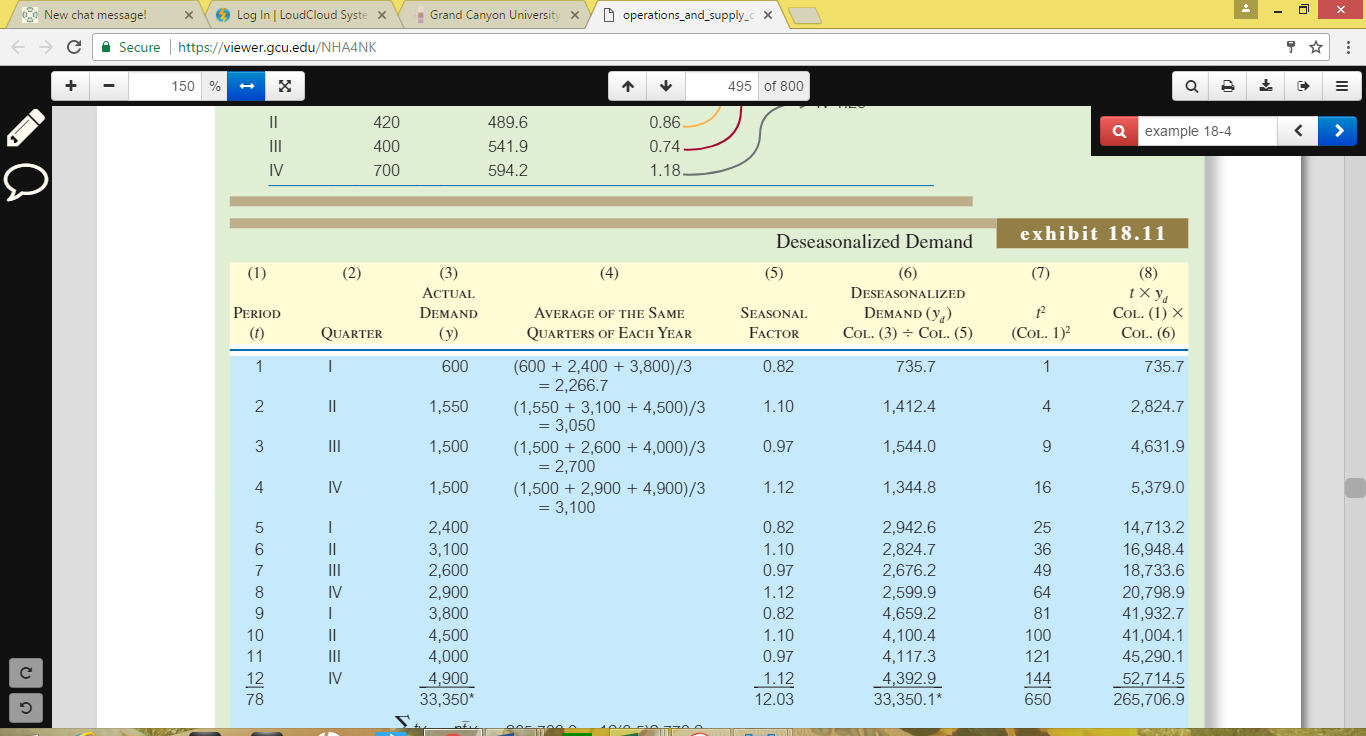Click the export arrow icon in the toolbar
1366x736 pixels.
(1305, 86)
